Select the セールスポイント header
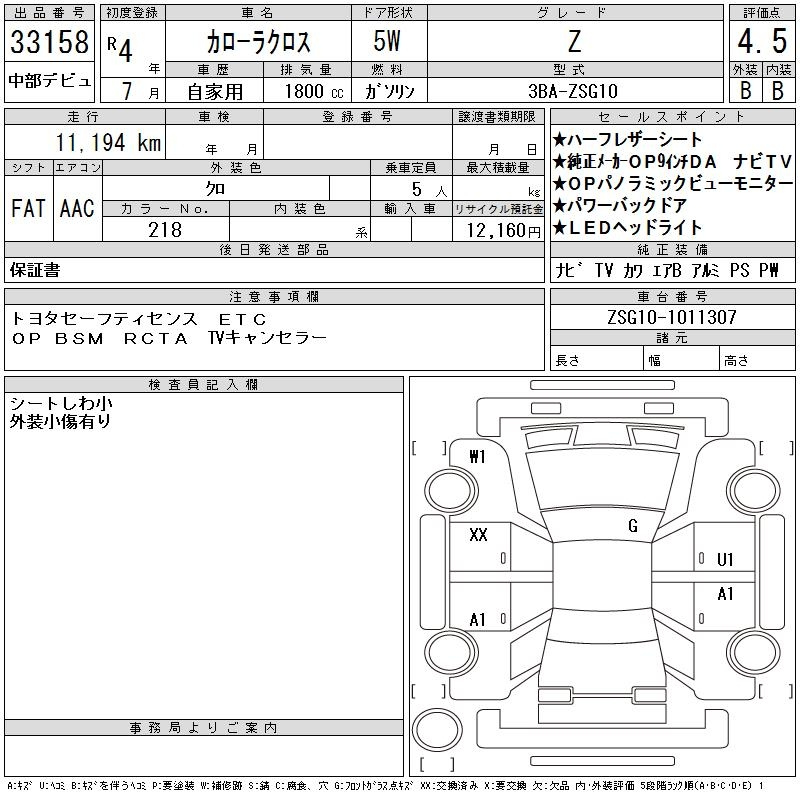Screen dimensions: 800x800 (672, 117)
